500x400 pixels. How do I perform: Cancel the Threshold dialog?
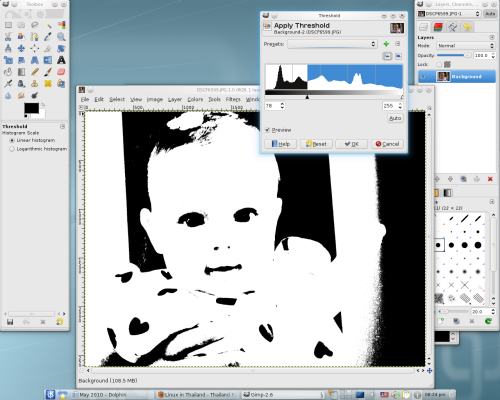point(387,144)
